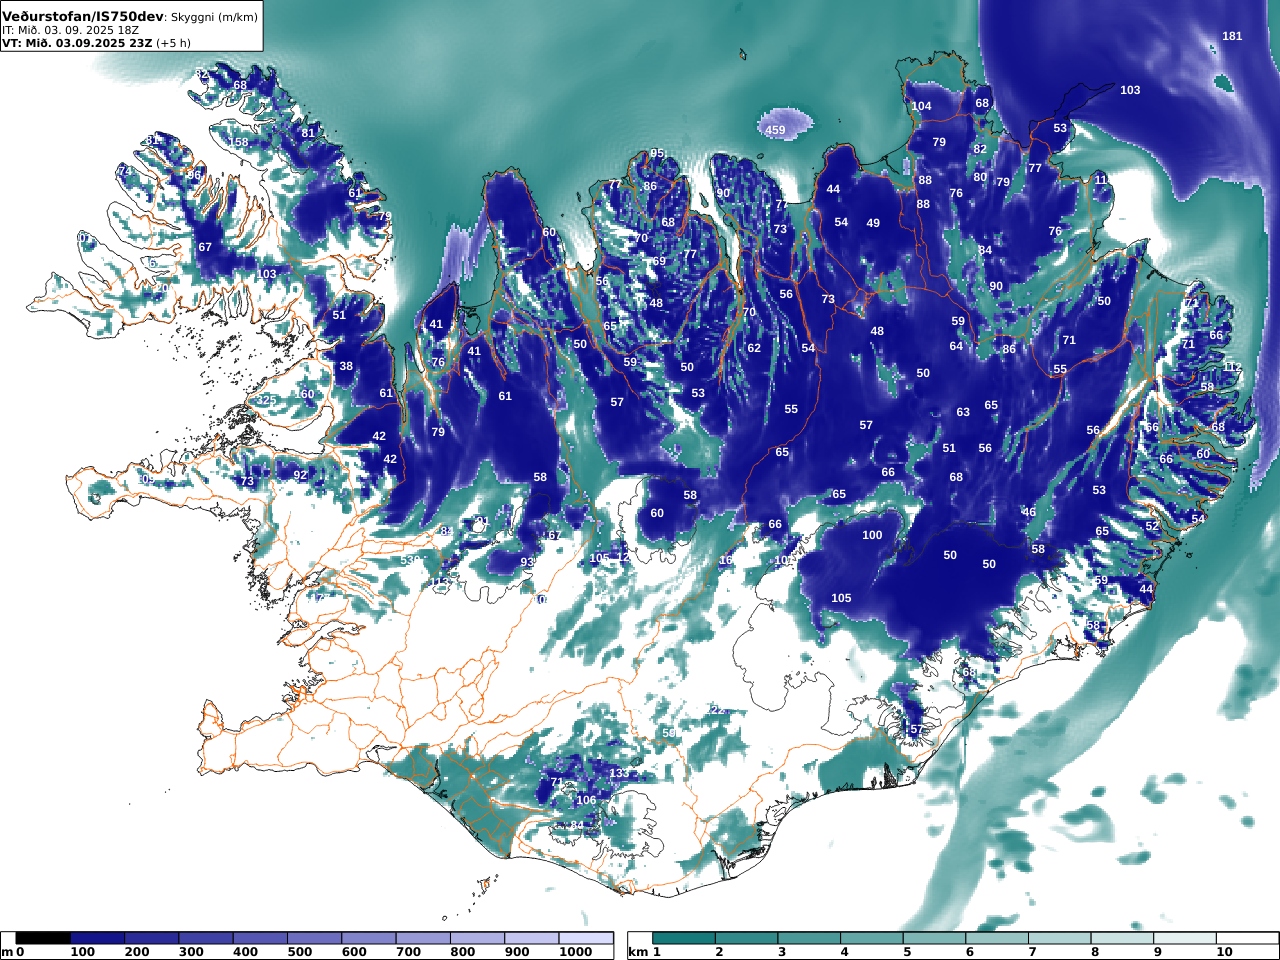The width and height of the screenshot is (1280, 960).
Task: Click the 106 value in the south
Action: coord(586,800)
